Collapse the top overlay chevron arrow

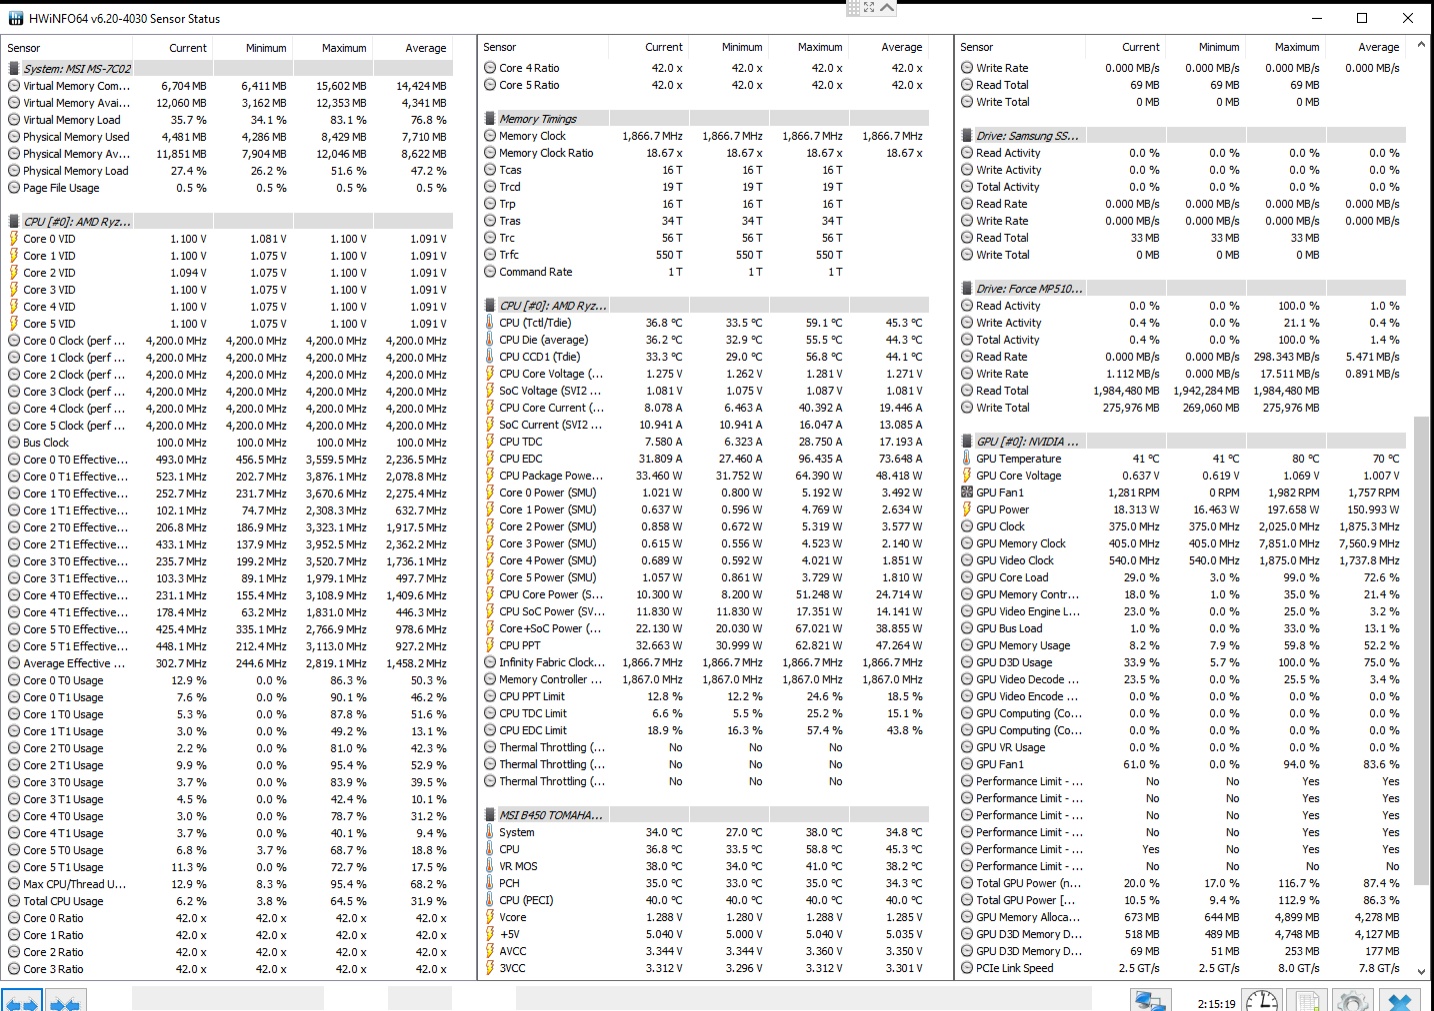tap(887, 7)
